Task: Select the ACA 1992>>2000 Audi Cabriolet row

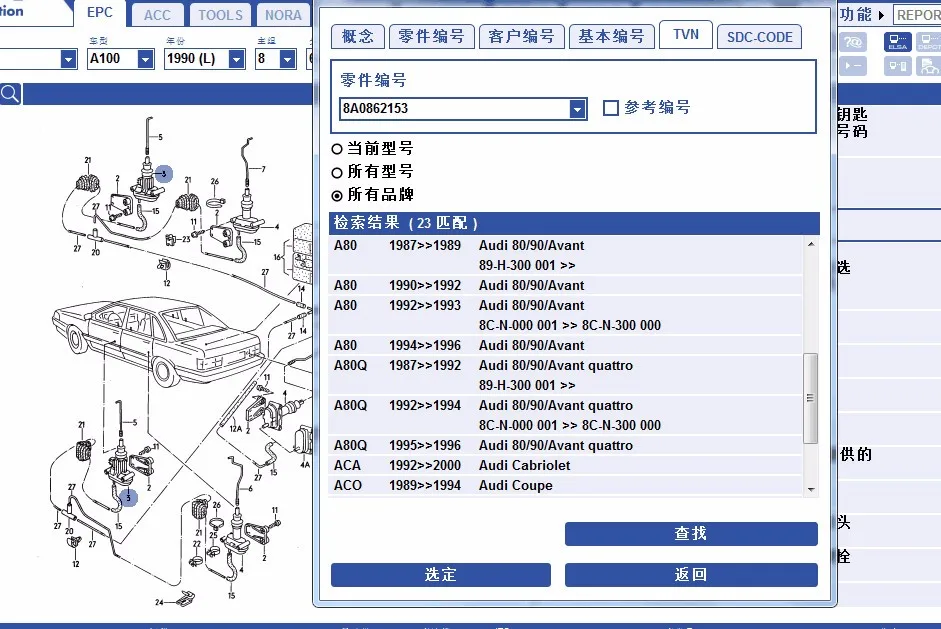Action: [x=565, y=466]
